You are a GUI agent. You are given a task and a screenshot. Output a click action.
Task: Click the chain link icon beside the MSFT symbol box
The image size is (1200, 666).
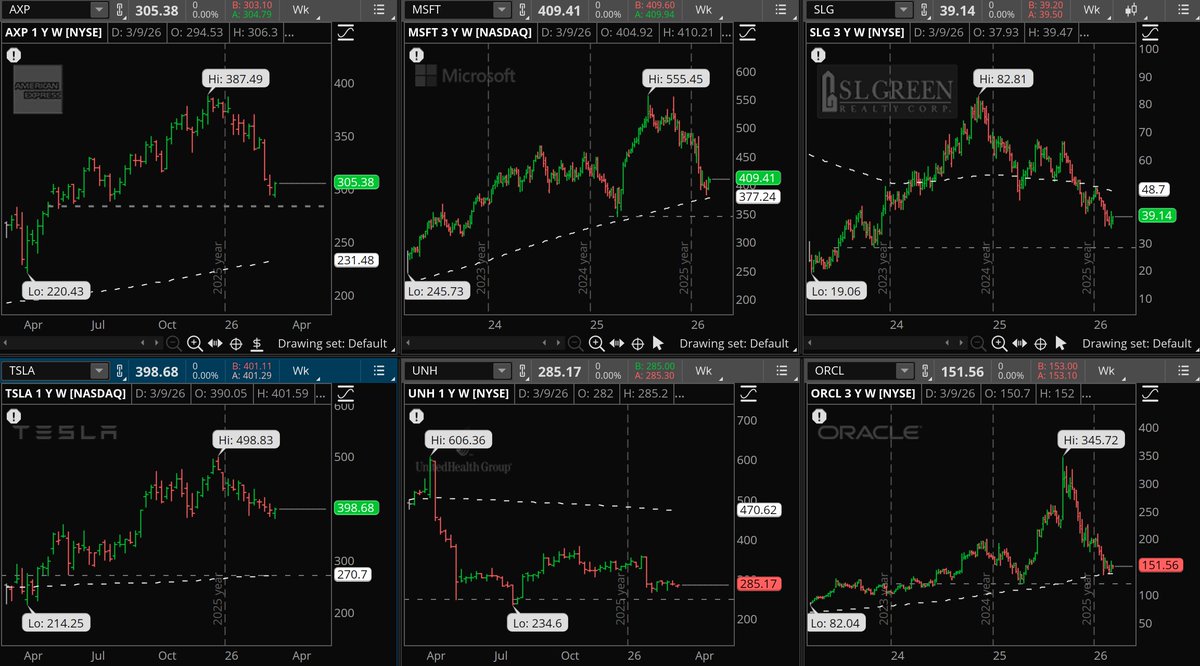coord(523,10)
